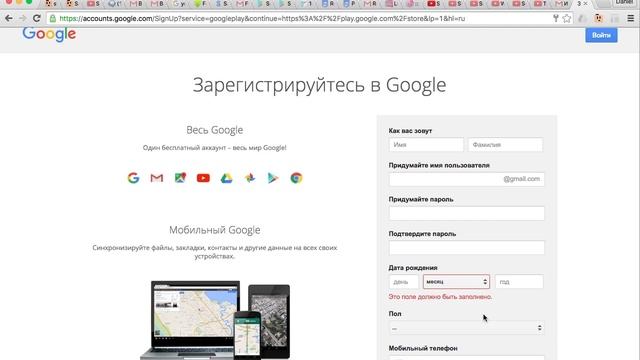Switch to the Google tab labeled y
This screenshot has height=360, width=640.
tap(179, 3)
